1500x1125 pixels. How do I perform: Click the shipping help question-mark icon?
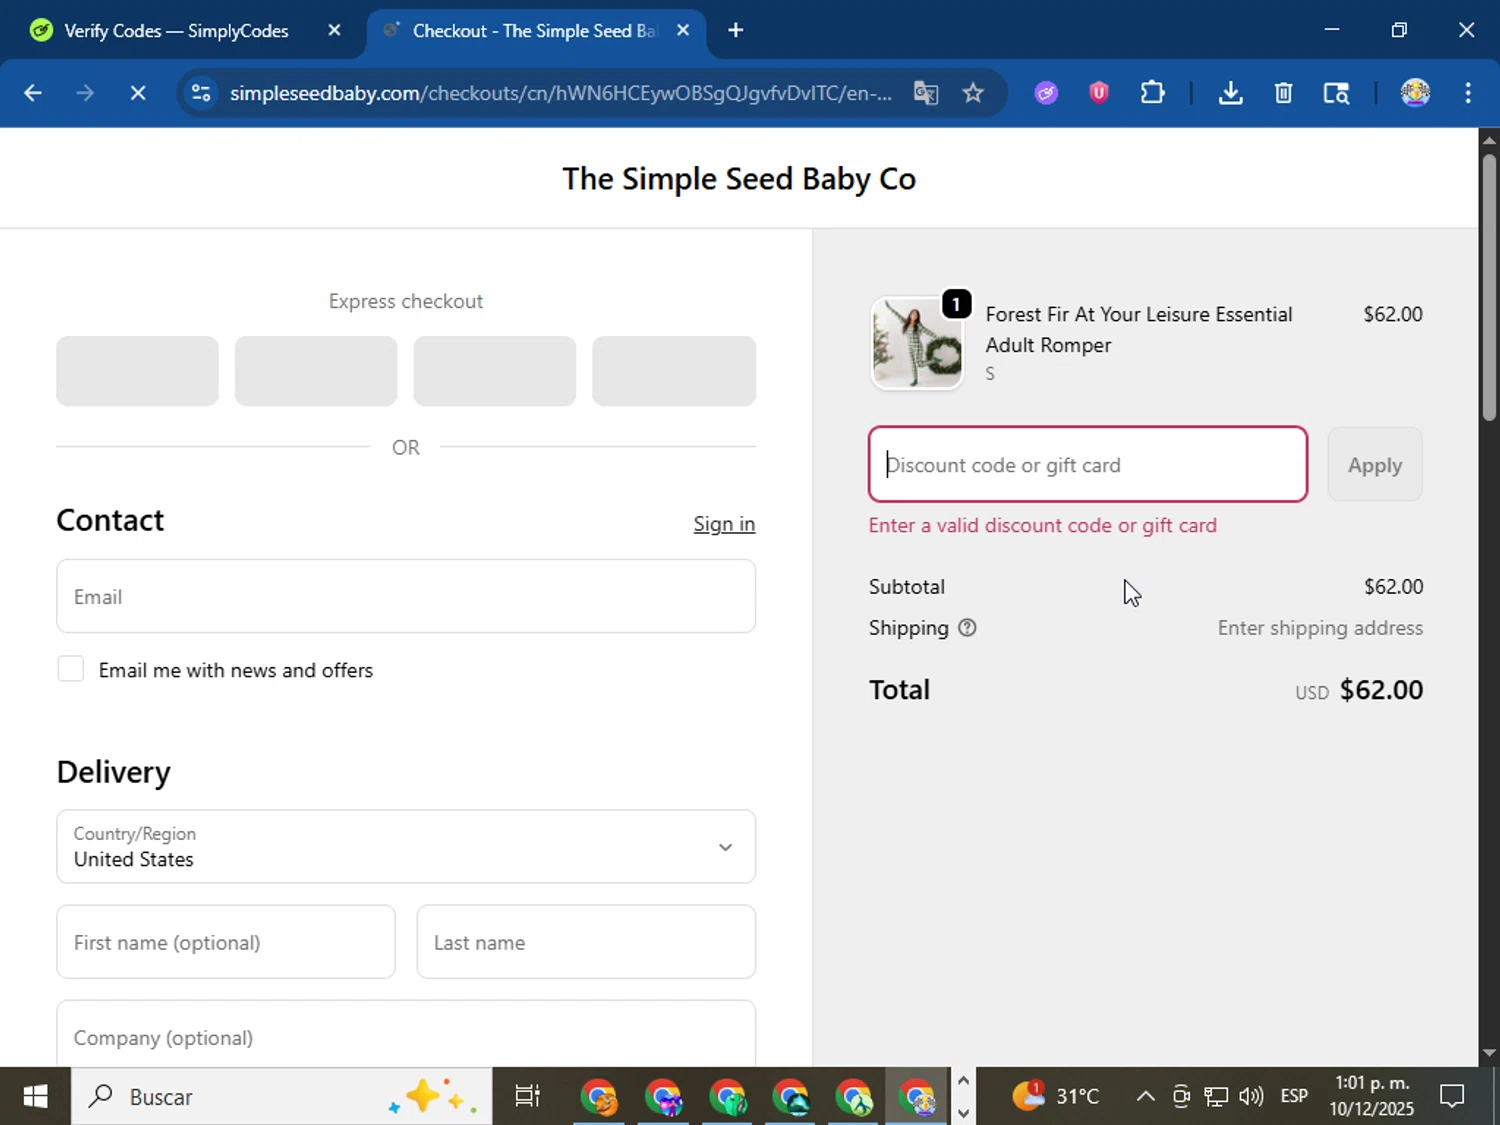[967, 628]
